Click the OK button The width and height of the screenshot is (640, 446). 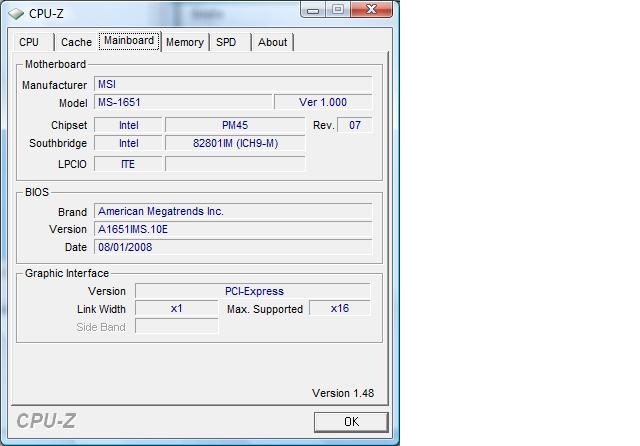point(351,422)
